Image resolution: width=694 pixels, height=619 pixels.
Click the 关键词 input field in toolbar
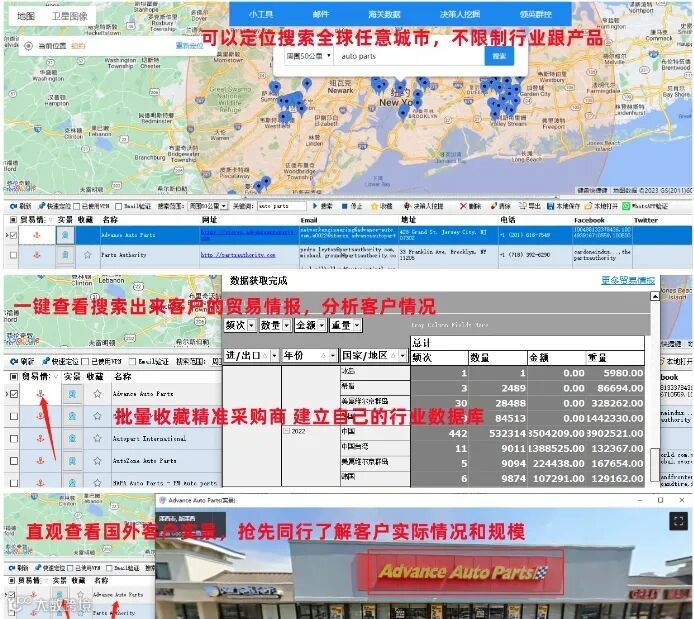point(281,206)
